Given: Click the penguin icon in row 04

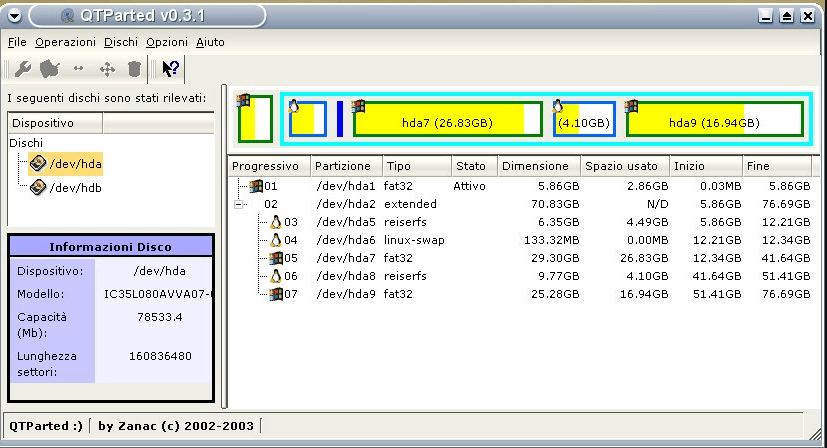Looking at the screenshot, I should (275, 240).
